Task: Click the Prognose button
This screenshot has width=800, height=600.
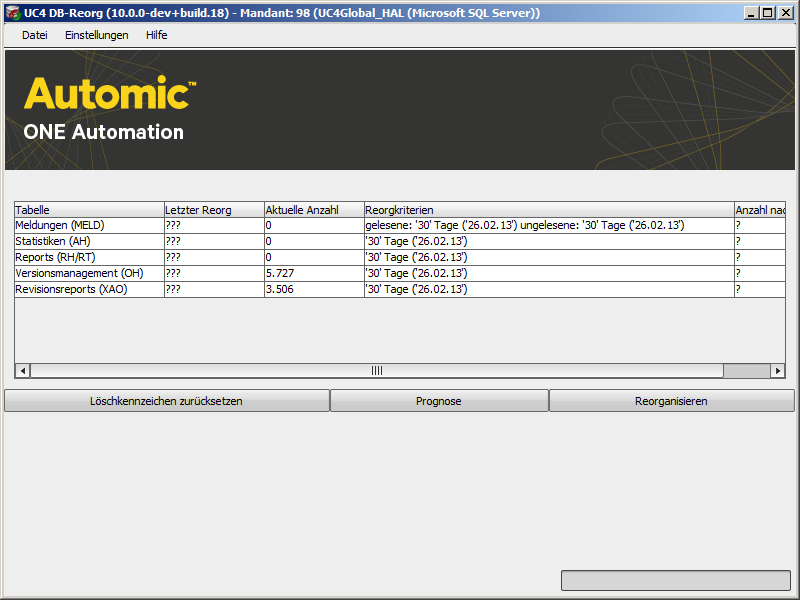Action: [438, 401]
